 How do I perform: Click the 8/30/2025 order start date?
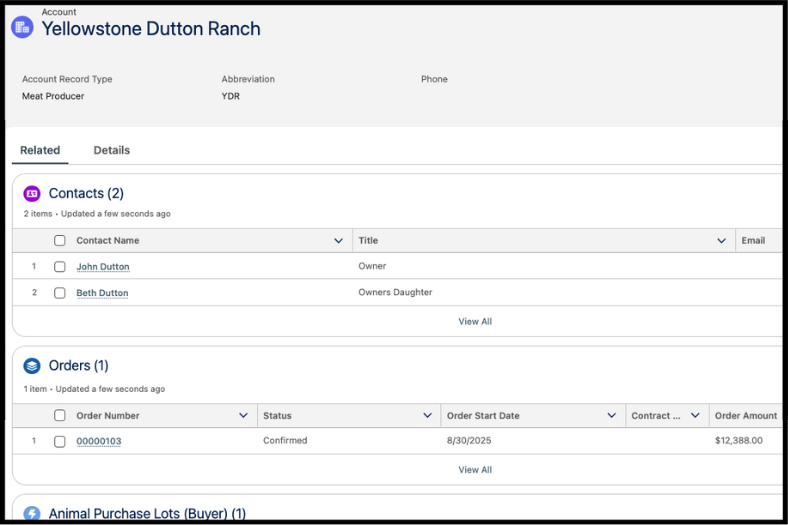pyautogui.click(x=469, y=441)
